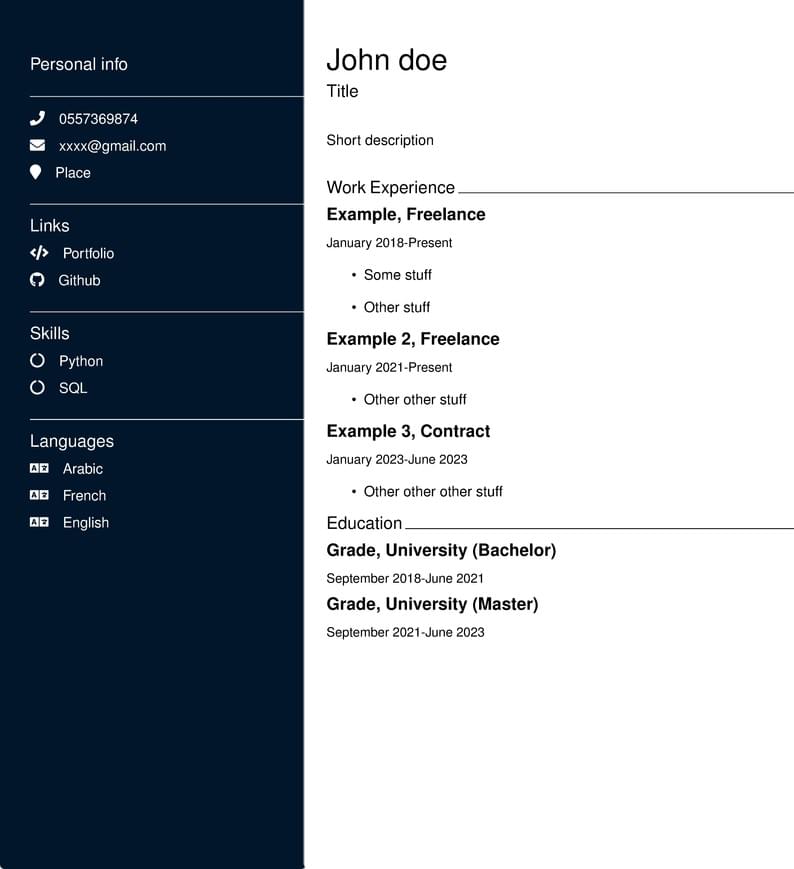Click the circle icon next to SQL

click(37, 387)
